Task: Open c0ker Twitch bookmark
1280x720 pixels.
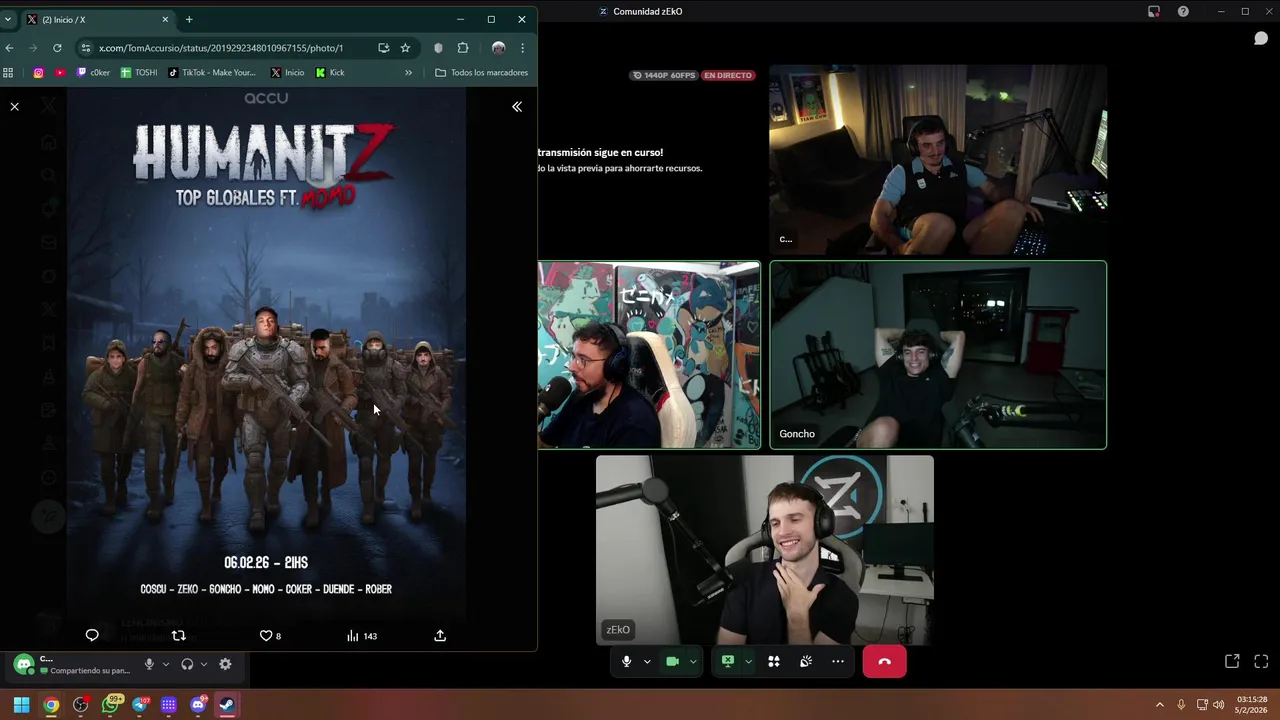Action: click(x=93, y=72)
